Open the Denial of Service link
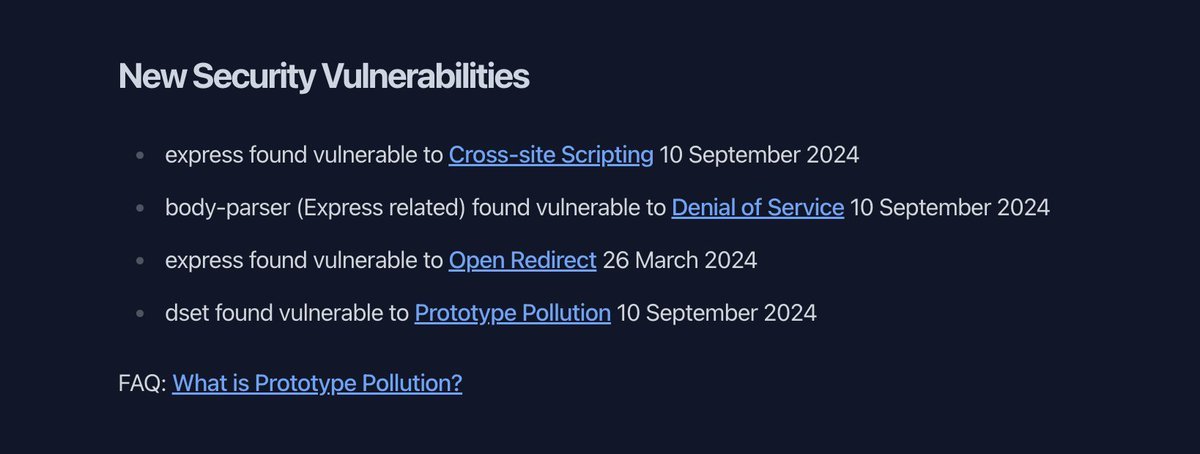This screenshot has height=454, width=1200. pos(757,208)
